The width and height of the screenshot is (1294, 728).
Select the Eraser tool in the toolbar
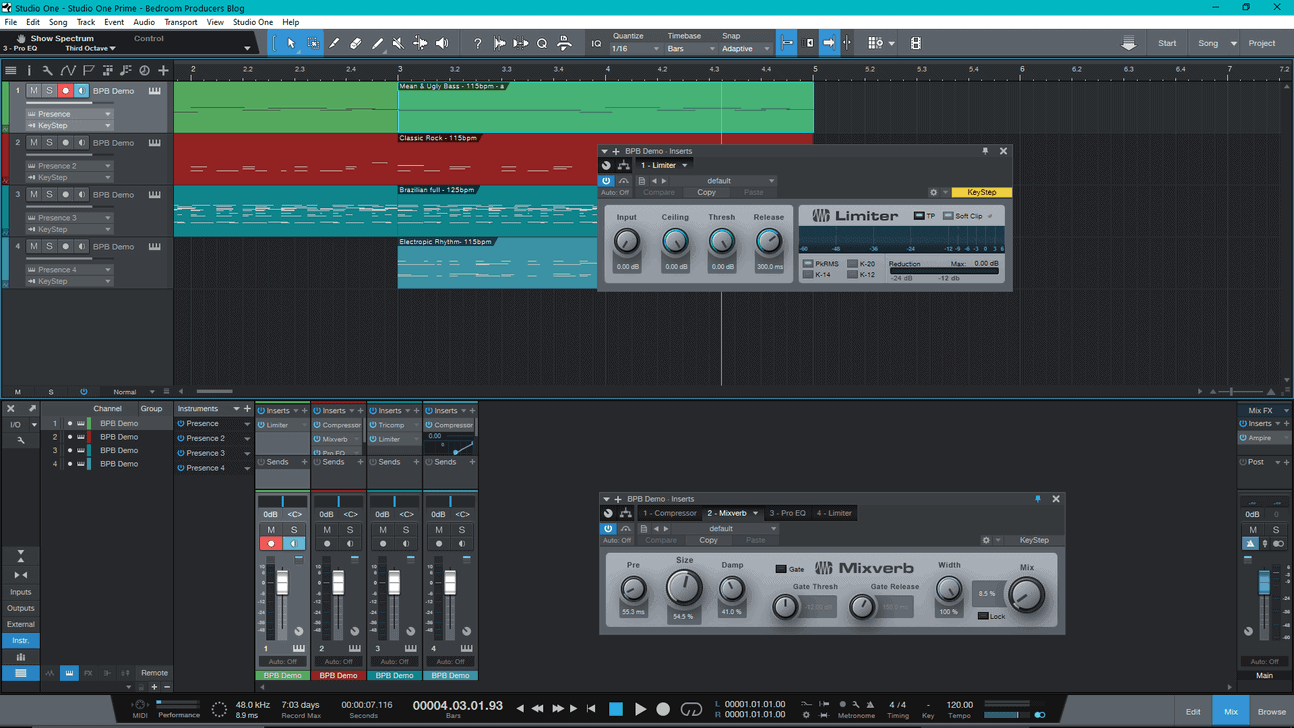click(x=356, y=43)
